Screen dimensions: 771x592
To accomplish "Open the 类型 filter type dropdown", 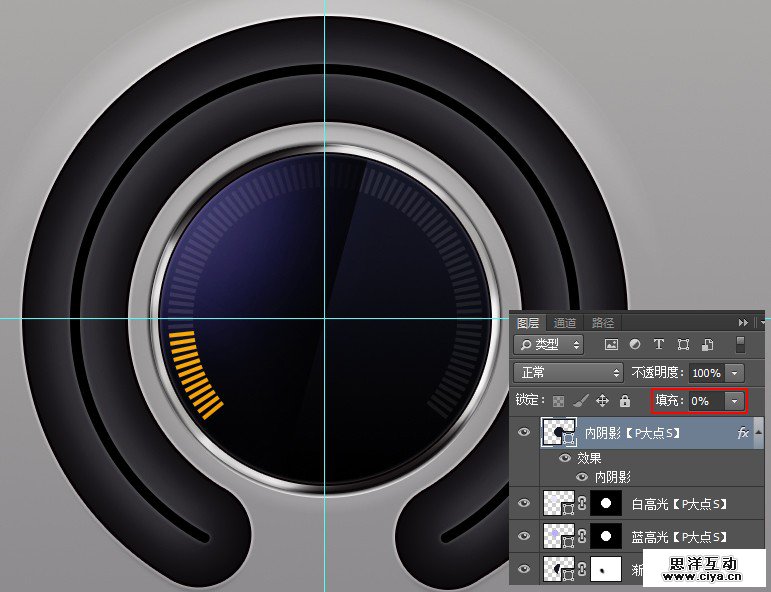I will click(548, 345).
